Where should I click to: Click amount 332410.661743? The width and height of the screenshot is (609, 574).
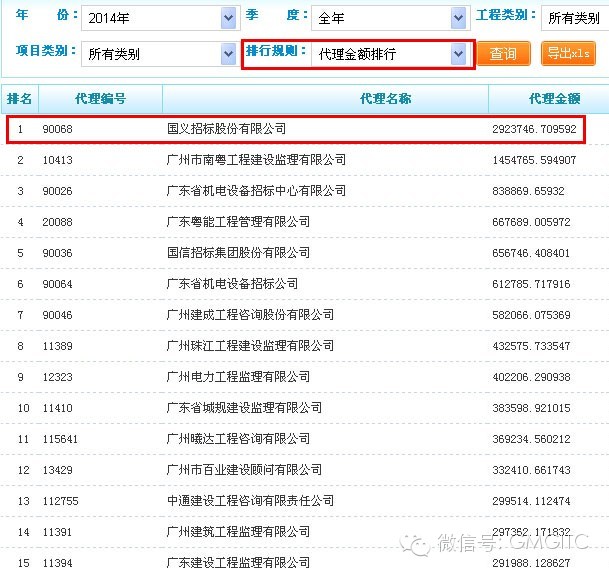(x=532, y=470)
